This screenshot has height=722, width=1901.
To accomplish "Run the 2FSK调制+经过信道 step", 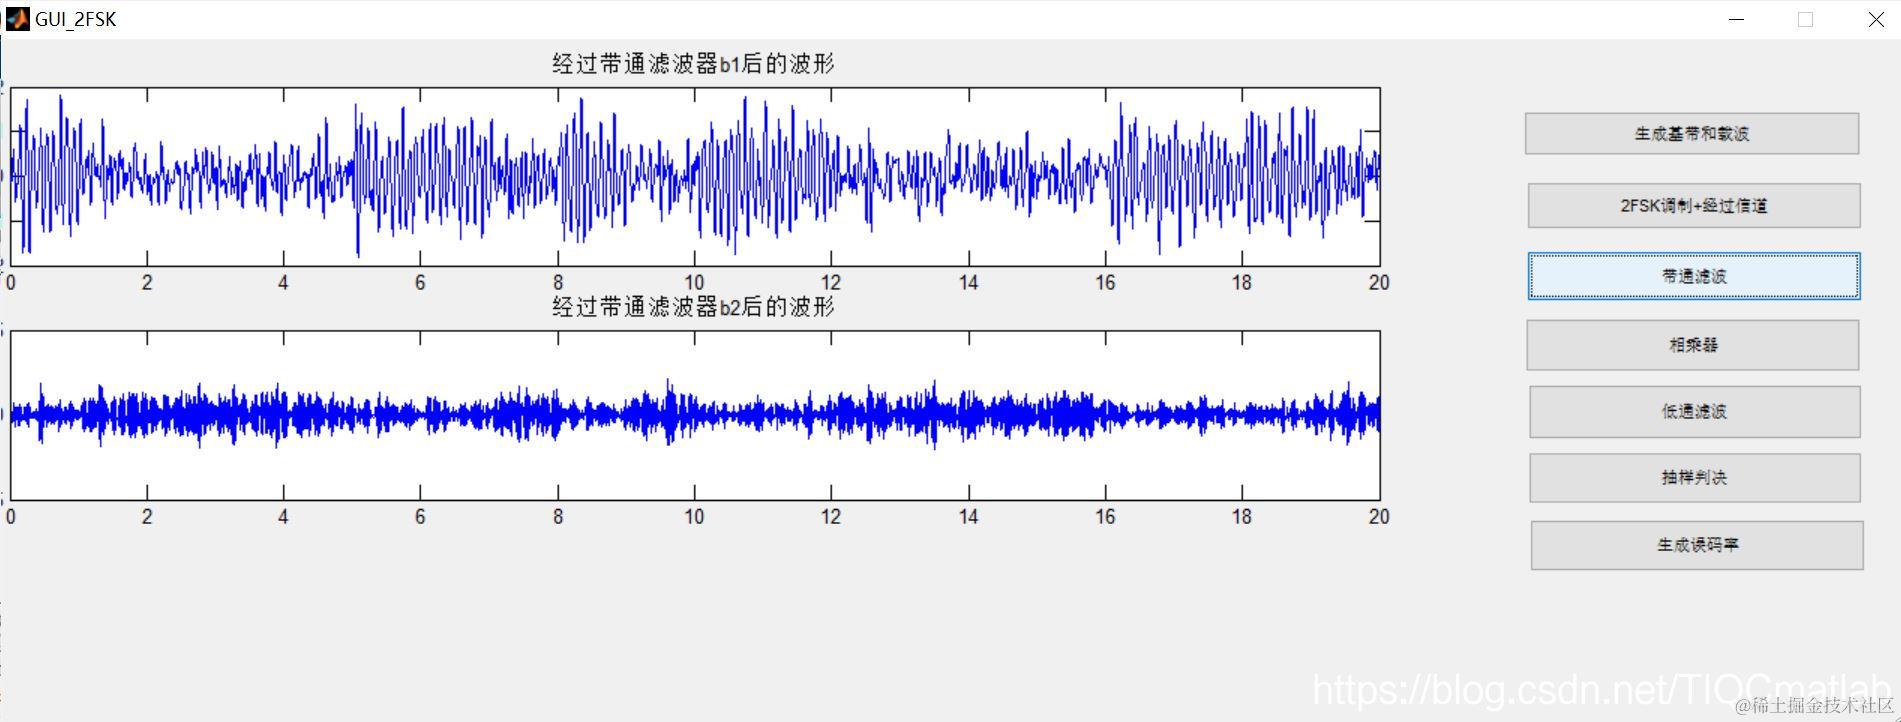I will (1694, 205).
